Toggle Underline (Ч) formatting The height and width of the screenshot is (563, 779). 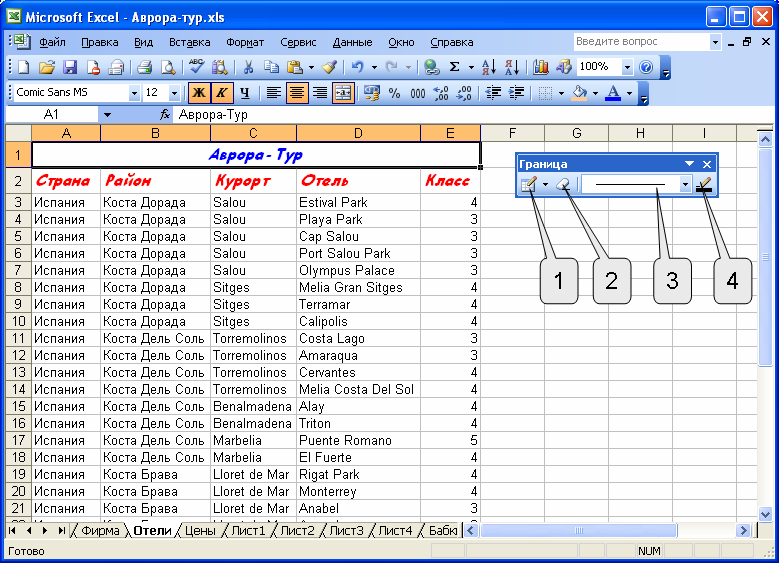point(243,93)
